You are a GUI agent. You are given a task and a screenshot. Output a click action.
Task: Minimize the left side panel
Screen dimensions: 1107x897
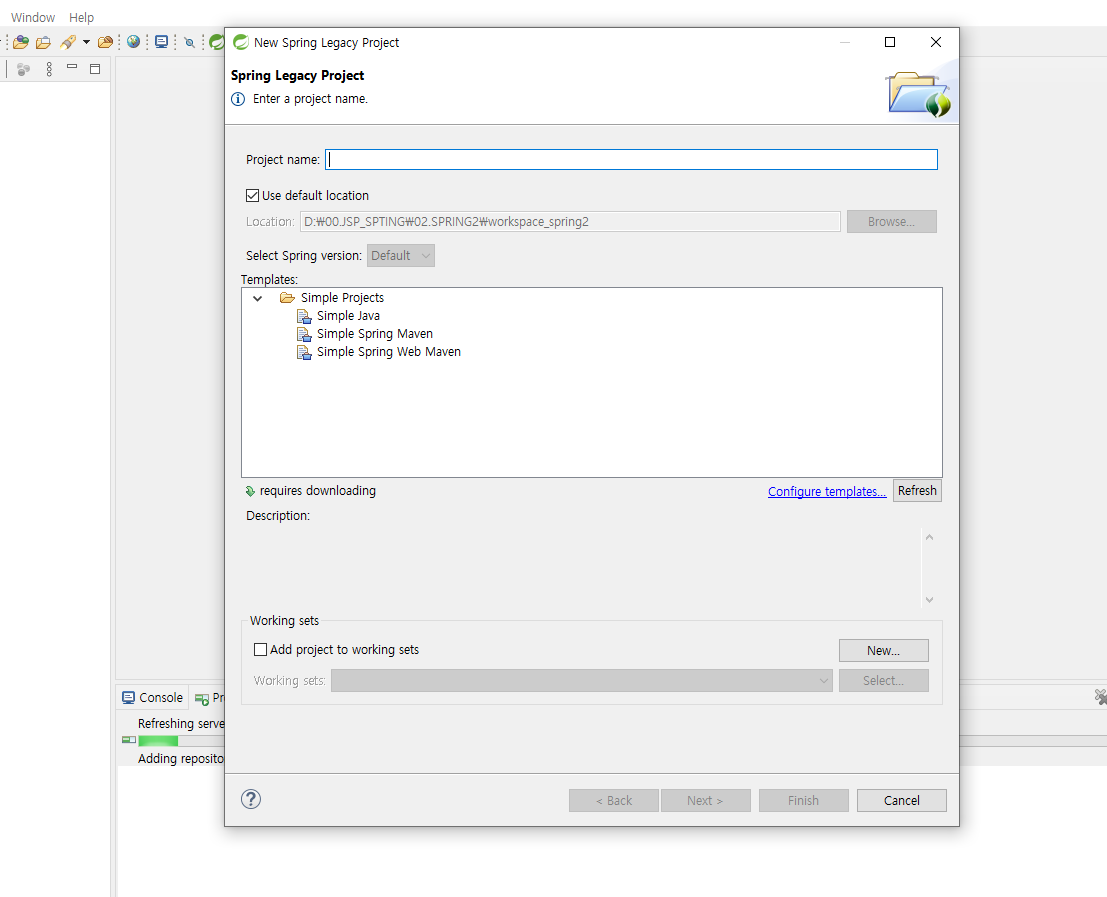tap(72, 66)
